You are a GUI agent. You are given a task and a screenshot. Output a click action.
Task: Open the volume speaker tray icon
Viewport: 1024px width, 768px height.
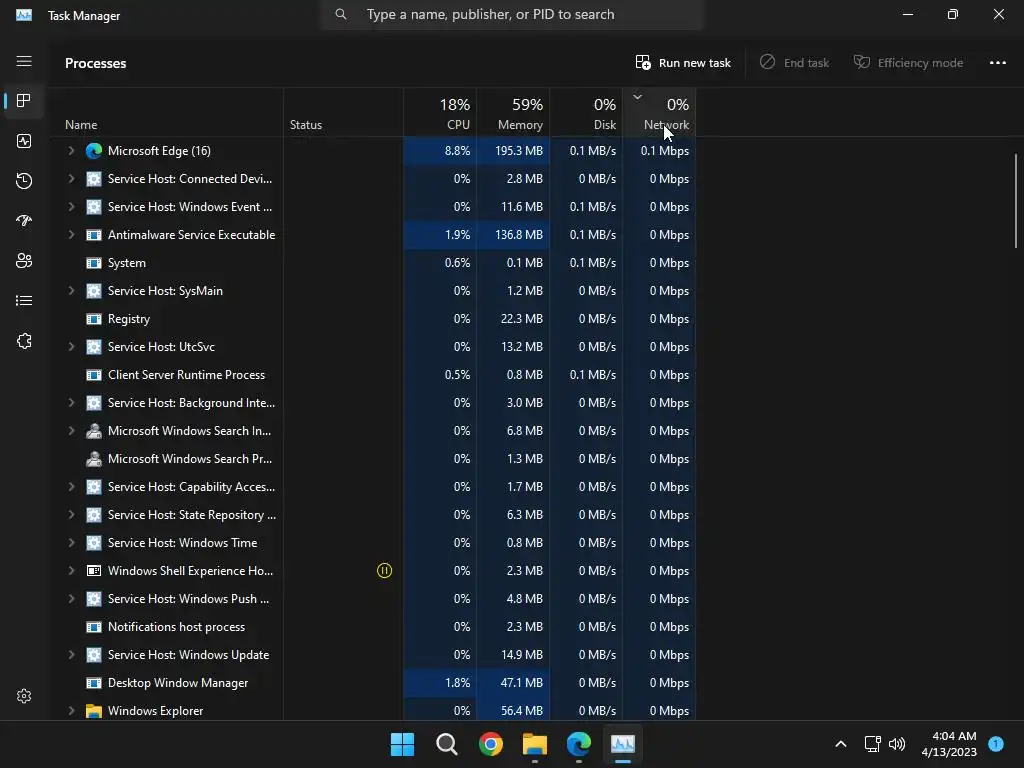[897, 744]
